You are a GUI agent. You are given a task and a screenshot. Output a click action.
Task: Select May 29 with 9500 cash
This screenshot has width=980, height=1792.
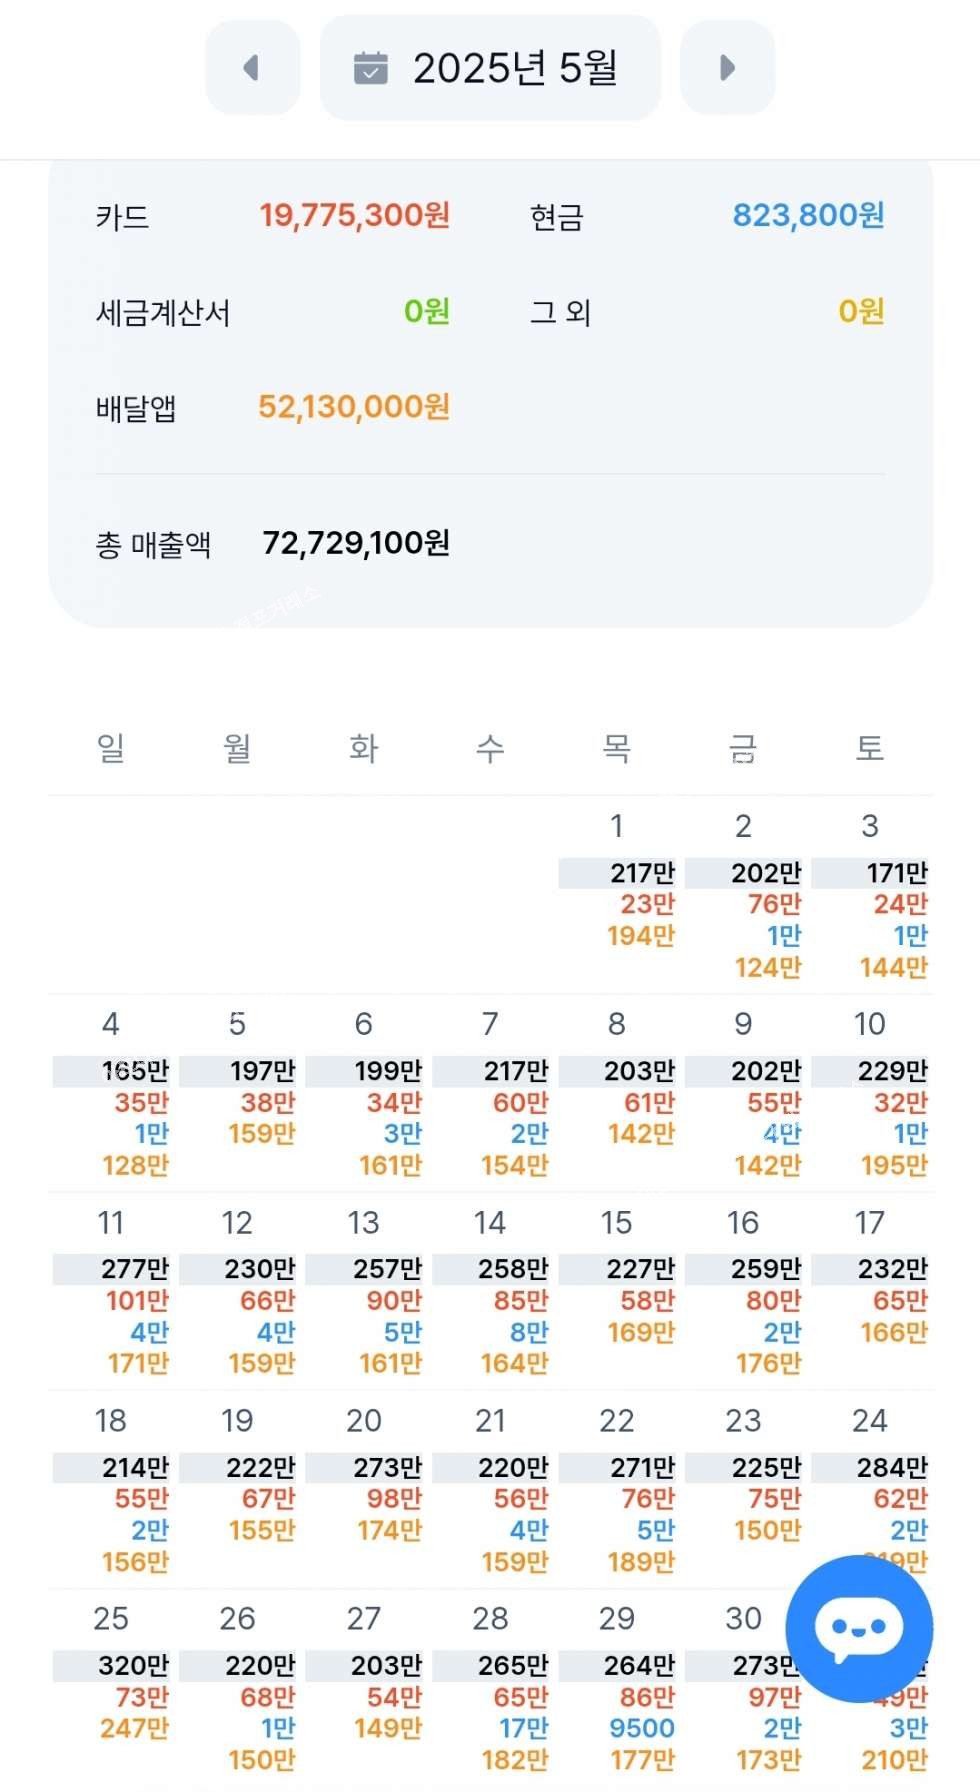point(618,1683)
